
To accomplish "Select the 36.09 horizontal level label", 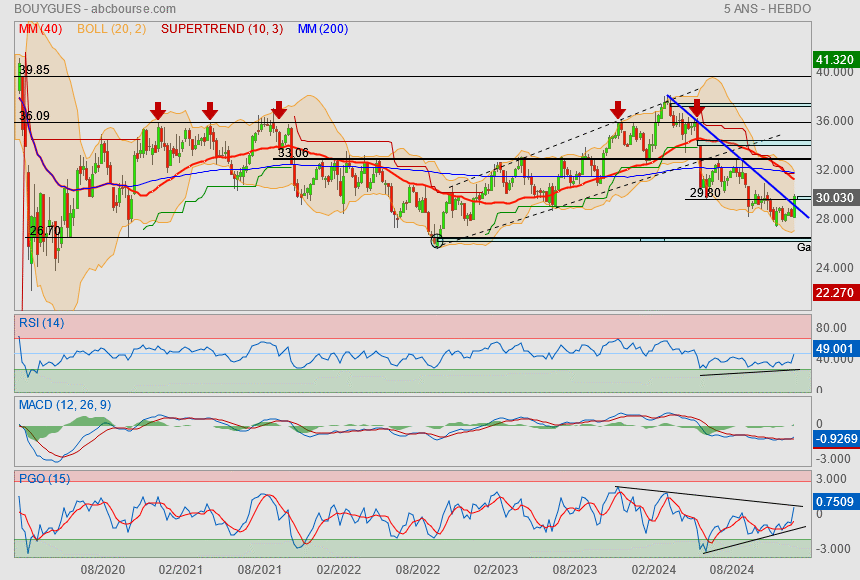I will point(34,116).
